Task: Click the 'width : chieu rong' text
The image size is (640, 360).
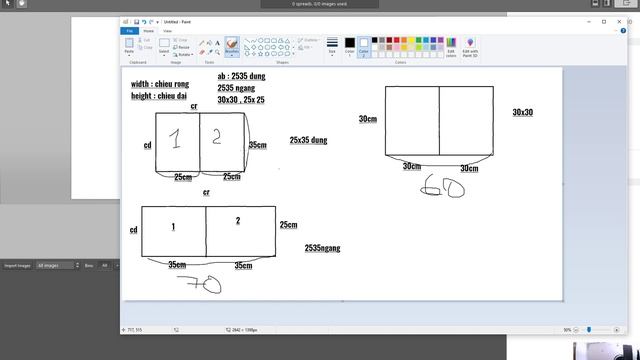Action: (x=160, y=84)
